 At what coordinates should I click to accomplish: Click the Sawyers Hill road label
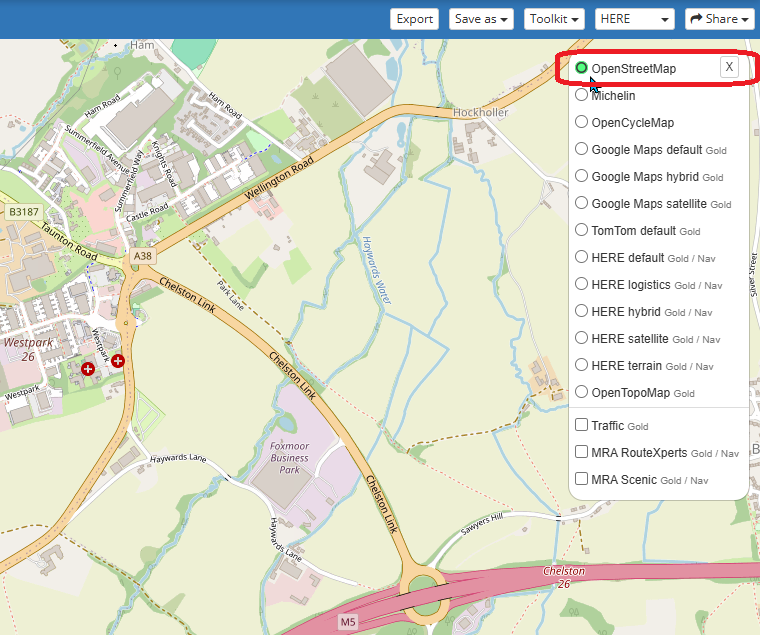pos(482,524)
